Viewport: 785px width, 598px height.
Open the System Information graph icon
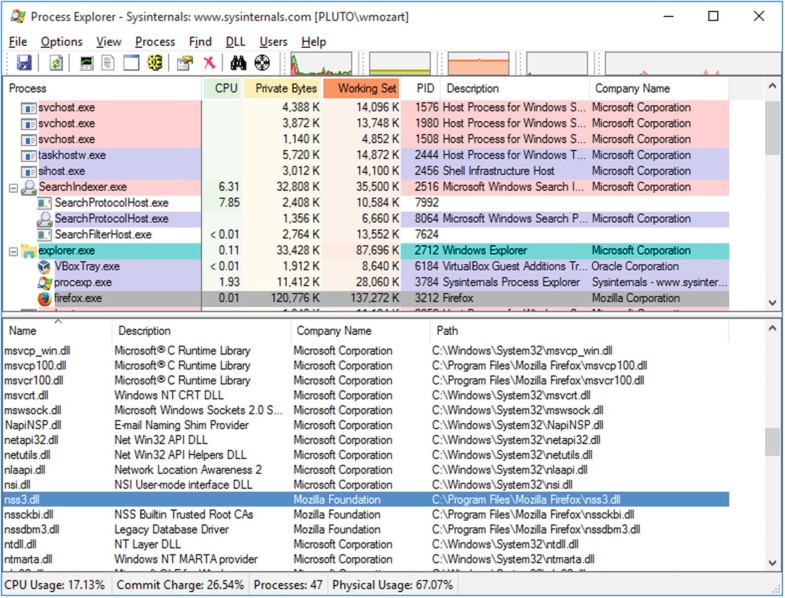pos(87,63)
